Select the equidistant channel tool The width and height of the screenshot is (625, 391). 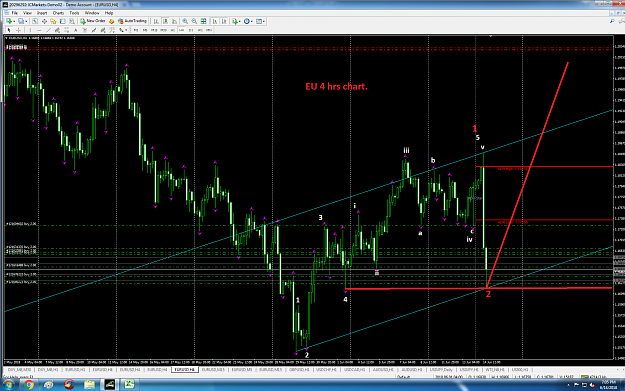[x=57, y=30]
